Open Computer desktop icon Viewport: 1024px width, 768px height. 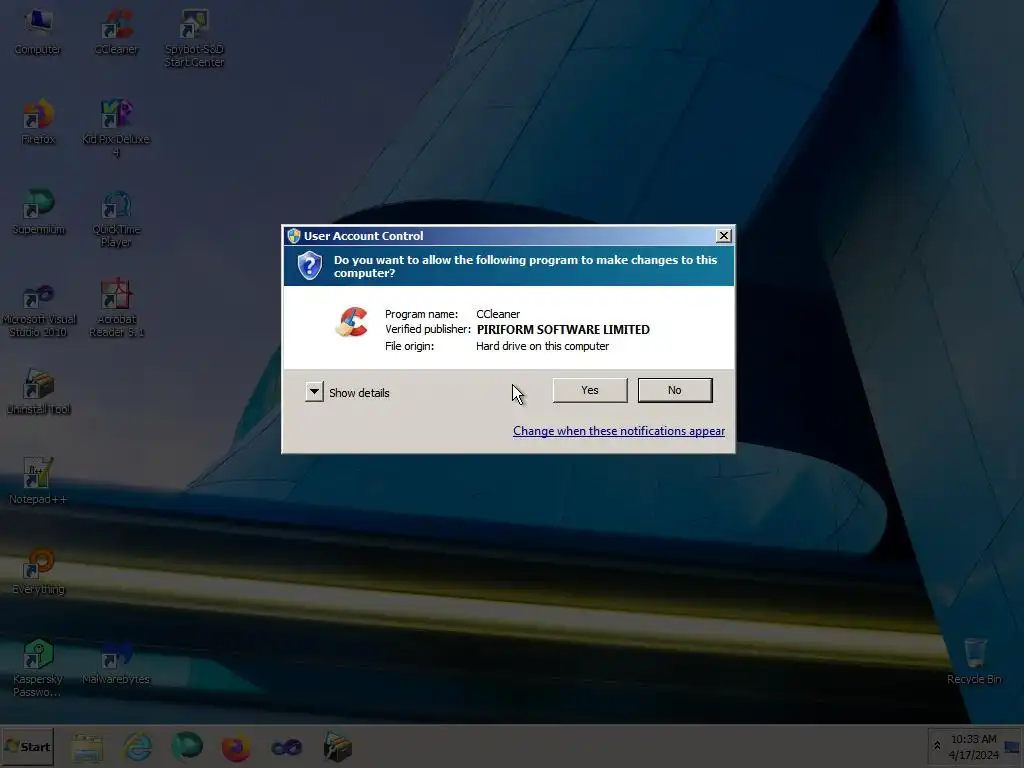tap(38, 32)
